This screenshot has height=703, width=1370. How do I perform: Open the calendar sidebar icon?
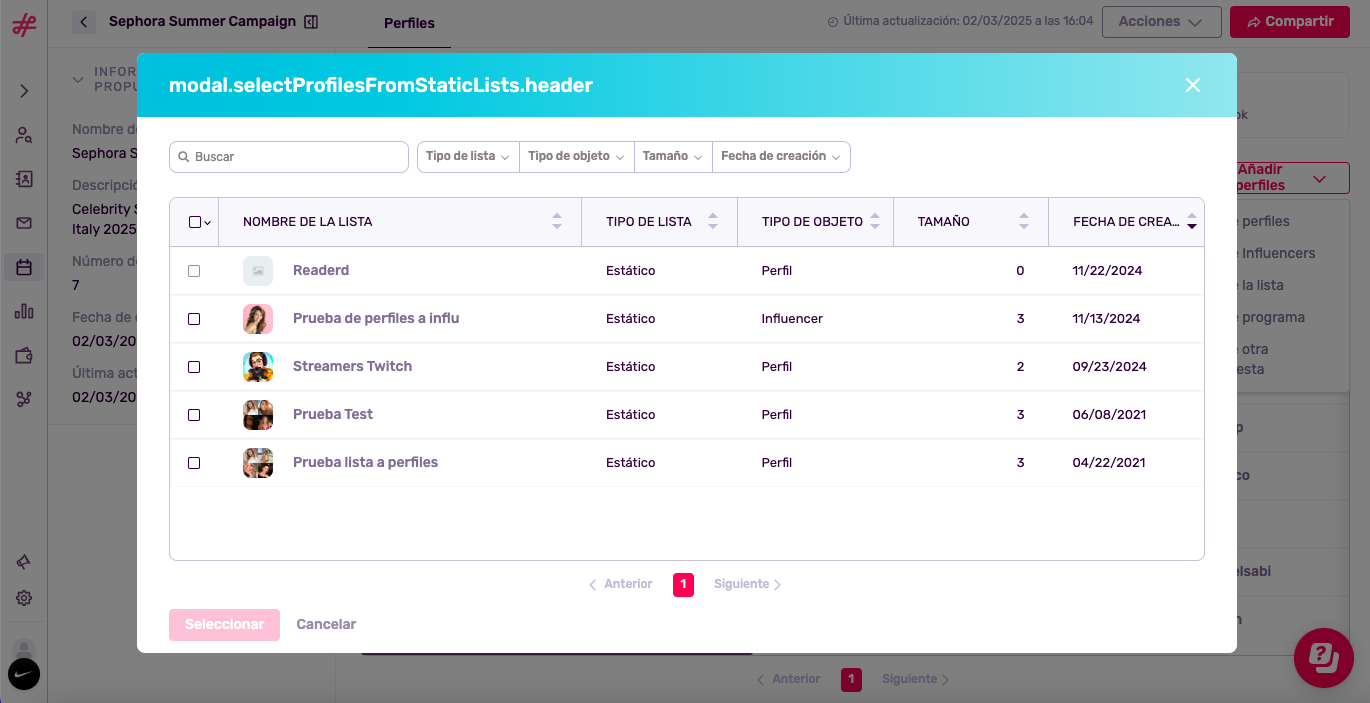tap(24, 267)
